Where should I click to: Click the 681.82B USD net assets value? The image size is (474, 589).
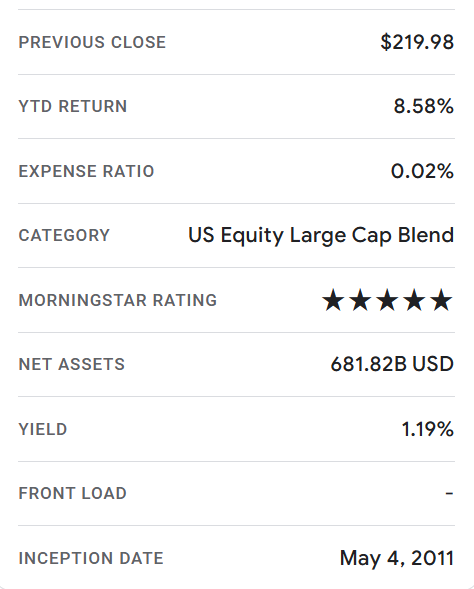point(392,364)
